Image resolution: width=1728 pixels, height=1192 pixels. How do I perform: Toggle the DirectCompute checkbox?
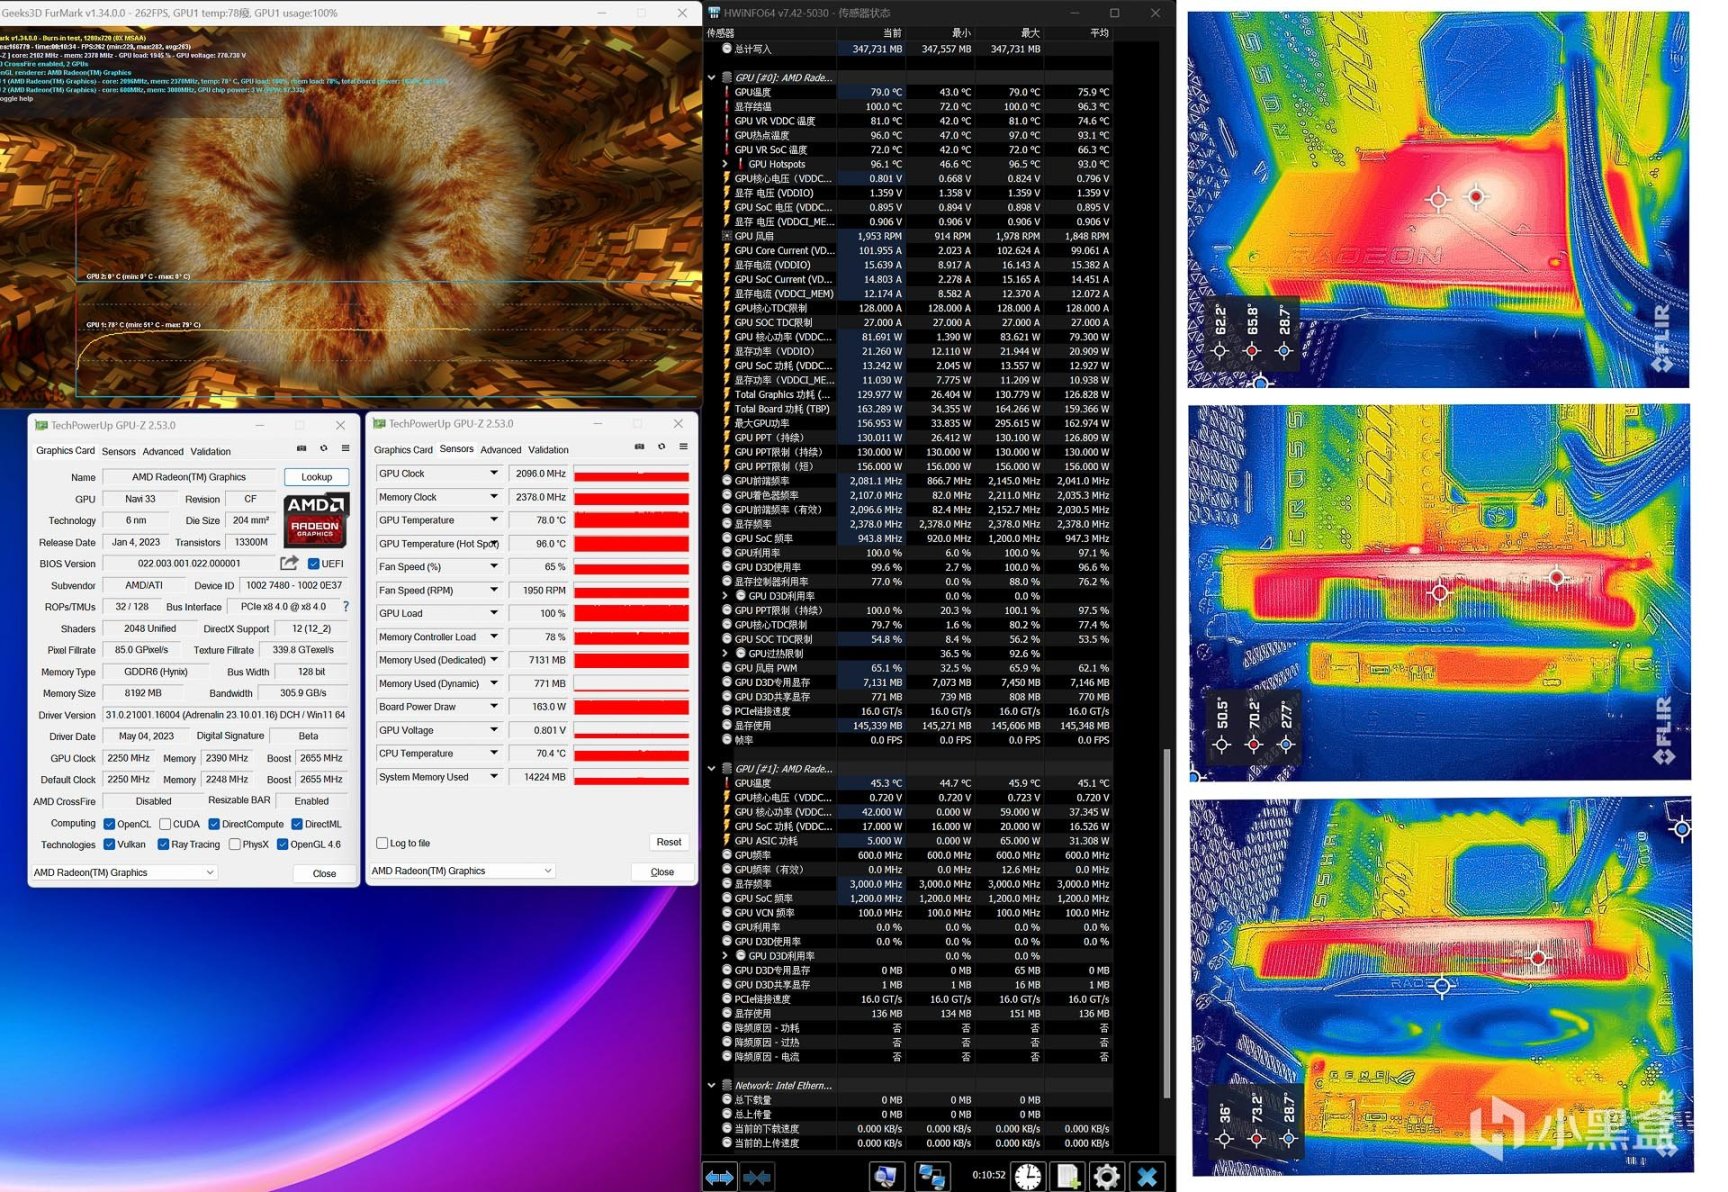pos(214,824)
